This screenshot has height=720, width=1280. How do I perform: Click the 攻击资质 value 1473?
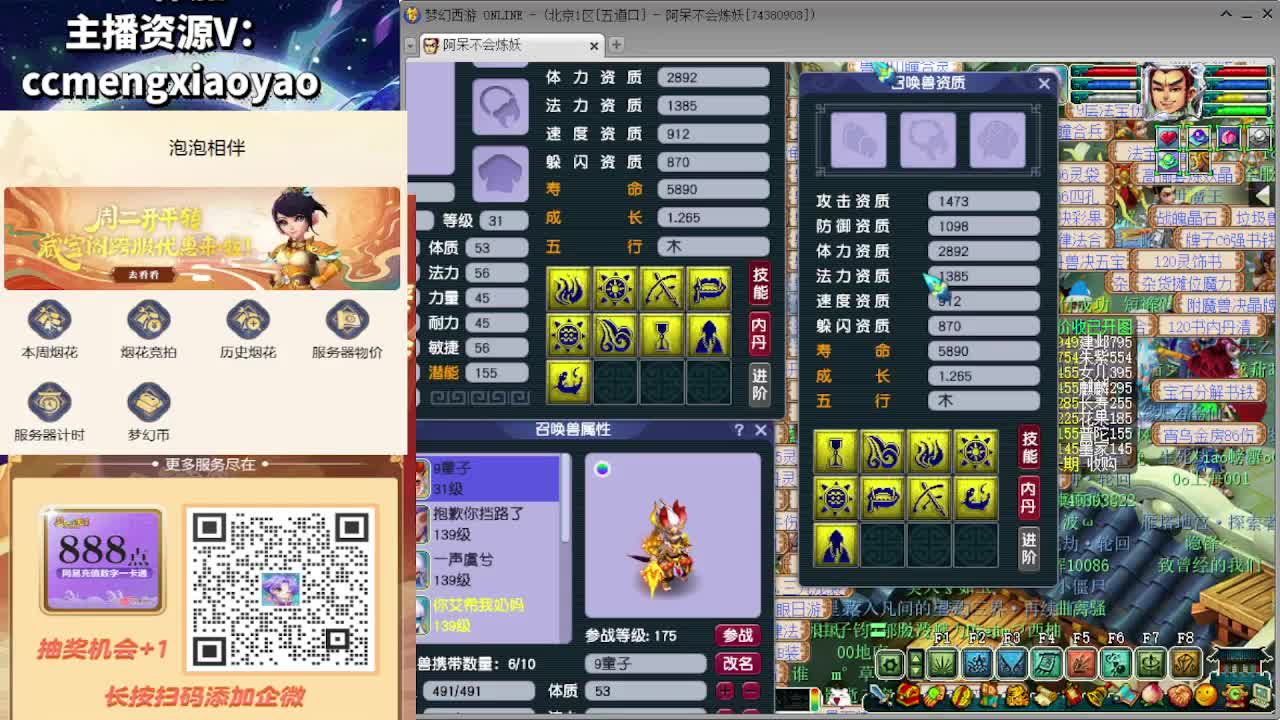(x=983, y=201)
